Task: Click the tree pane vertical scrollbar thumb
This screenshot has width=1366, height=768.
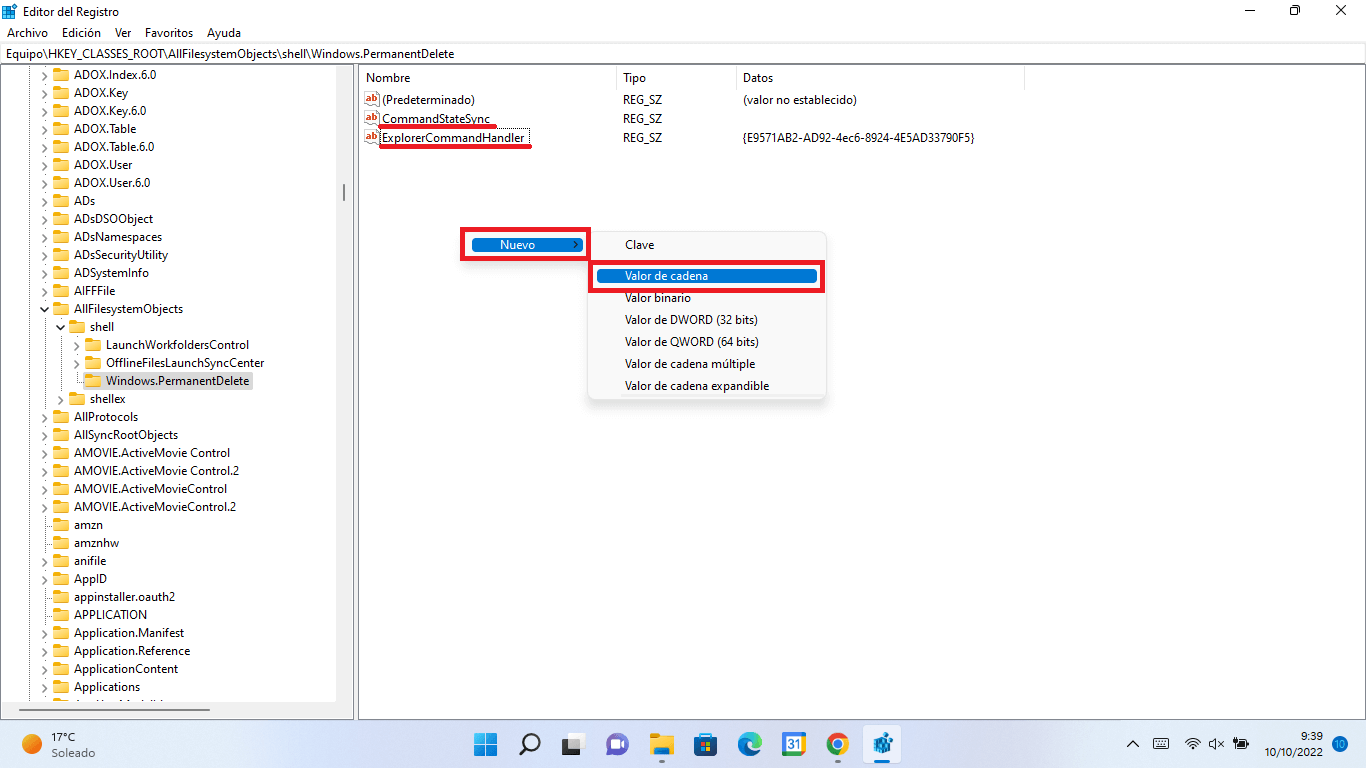Action: coord(344,192)
